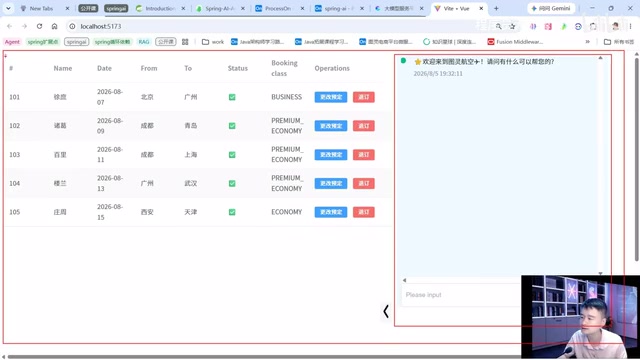Click the page vertical scrollbar
The height and width of the screenshot is (360, 640).
[636, 159]
